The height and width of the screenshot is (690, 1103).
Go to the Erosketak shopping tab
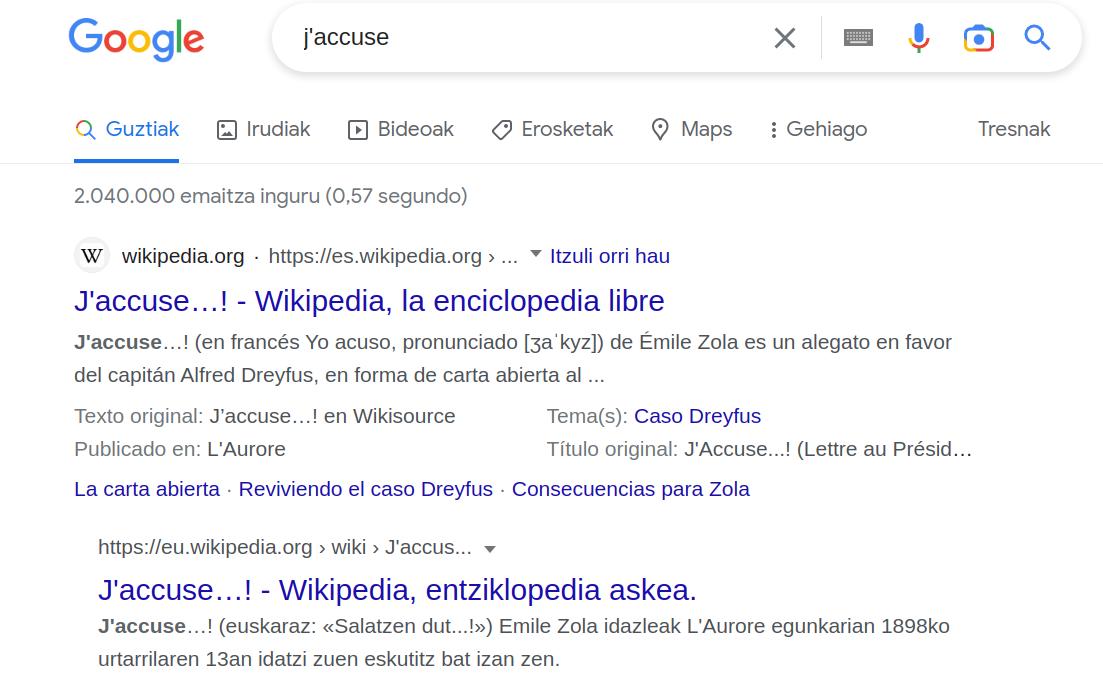[552, 129]
